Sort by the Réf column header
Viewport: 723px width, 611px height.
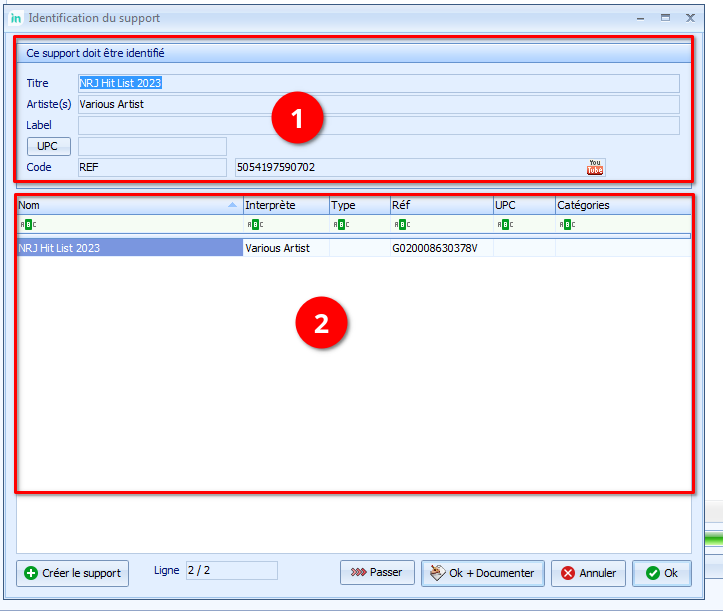440,205
